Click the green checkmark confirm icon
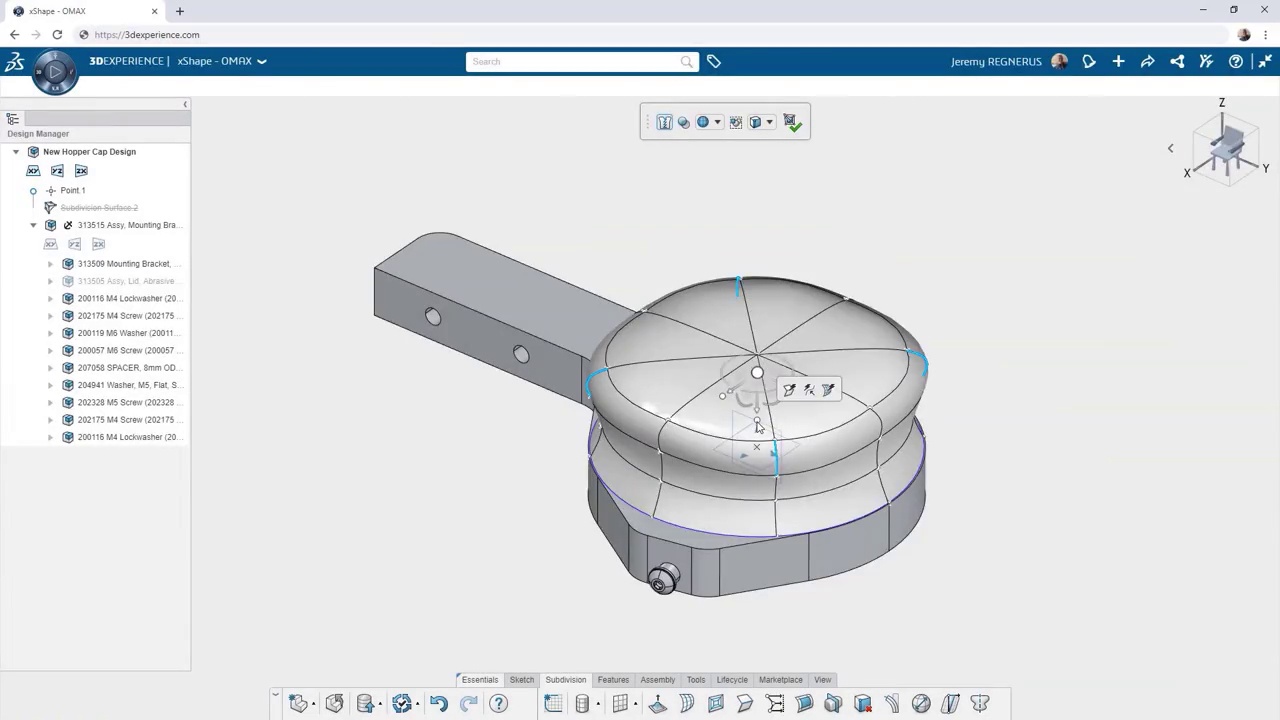 click(x=791, y=122)
